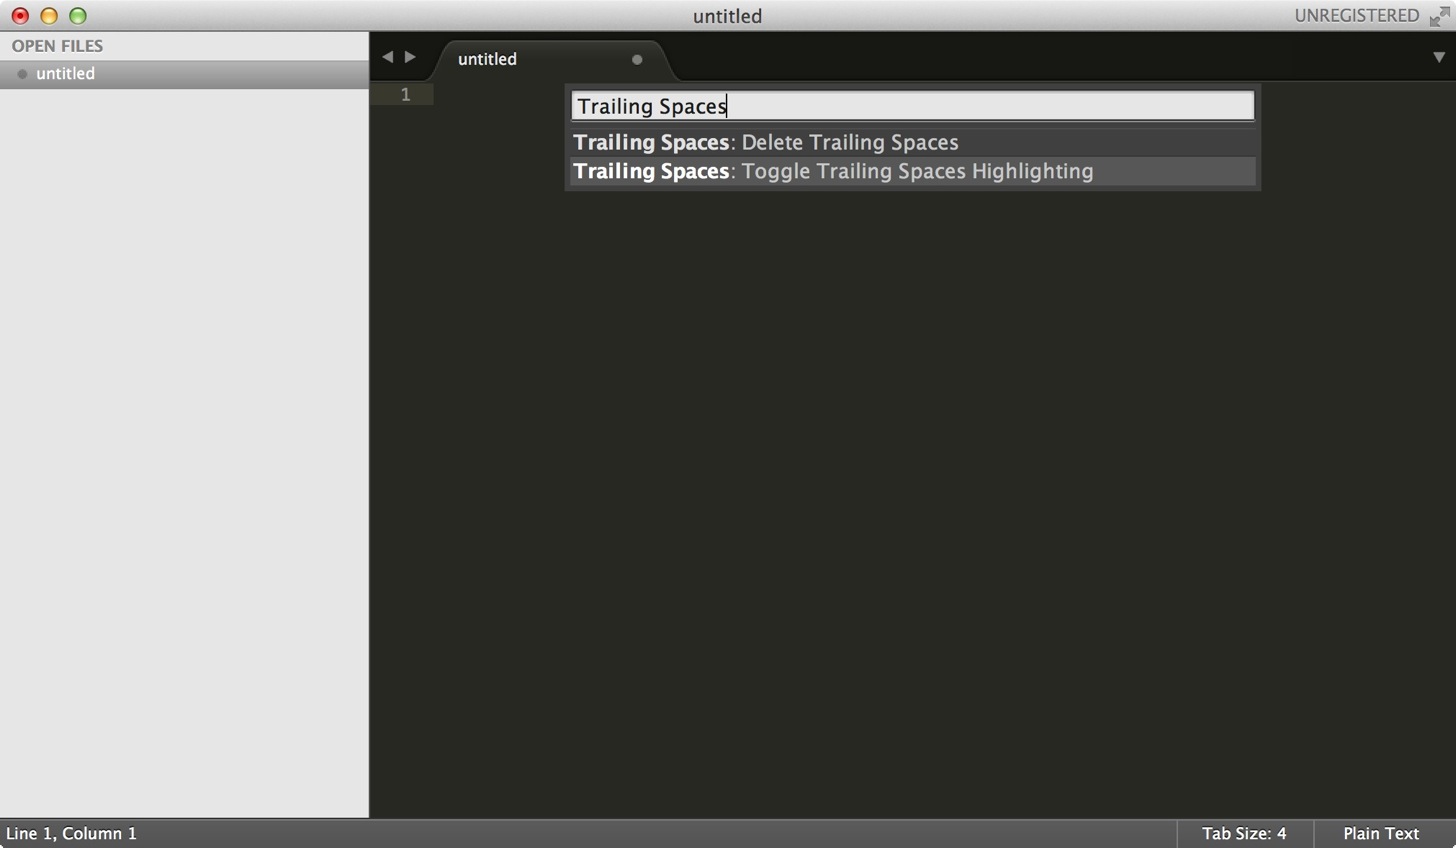
Task: Run Toggle Trailing Spaces Highlighting command
Action: [912, 171]
